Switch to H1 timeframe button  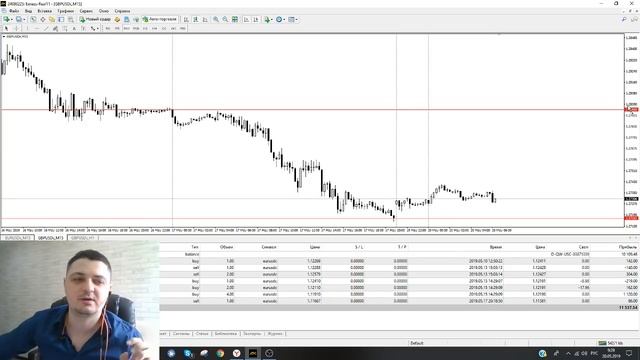point(145,29)
